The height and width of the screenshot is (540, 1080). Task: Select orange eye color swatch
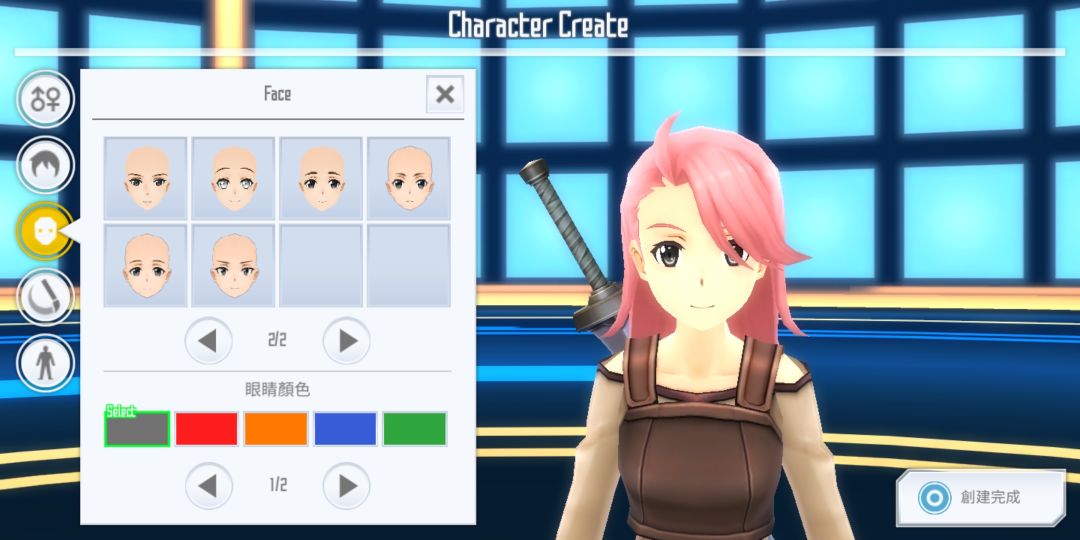pyautogui.click(x=276, y=429)
